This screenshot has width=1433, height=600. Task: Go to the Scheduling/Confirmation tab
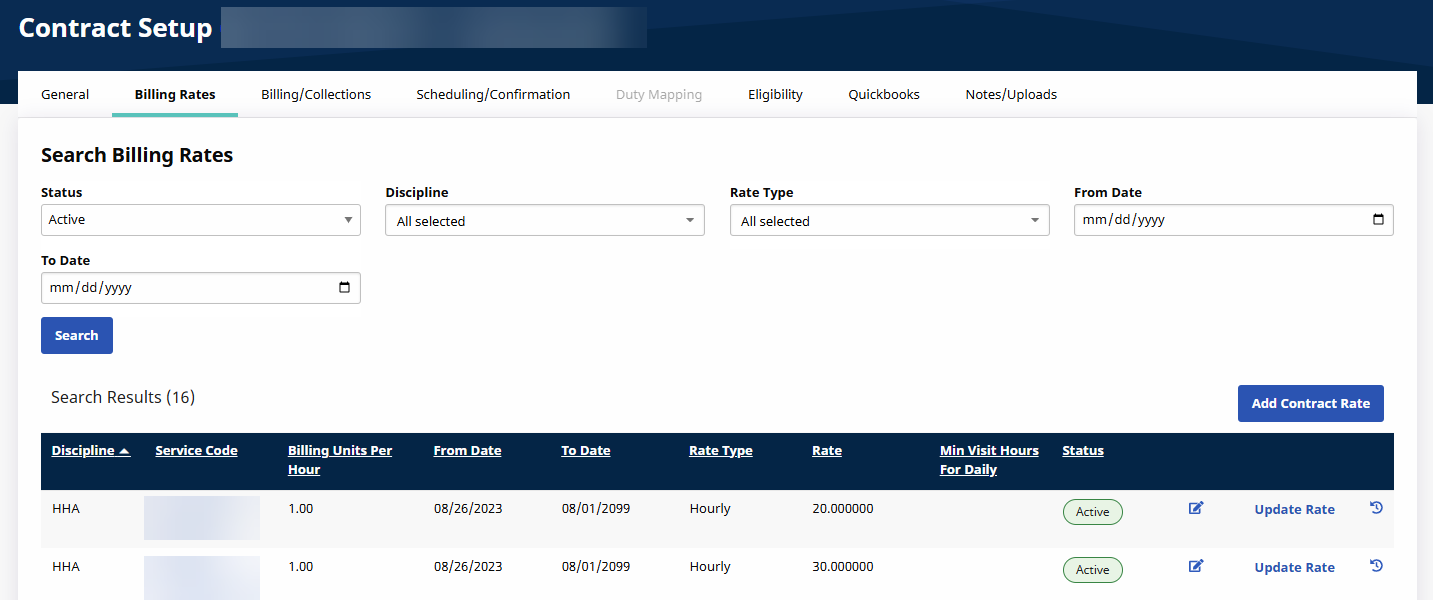tap(493, 95)
